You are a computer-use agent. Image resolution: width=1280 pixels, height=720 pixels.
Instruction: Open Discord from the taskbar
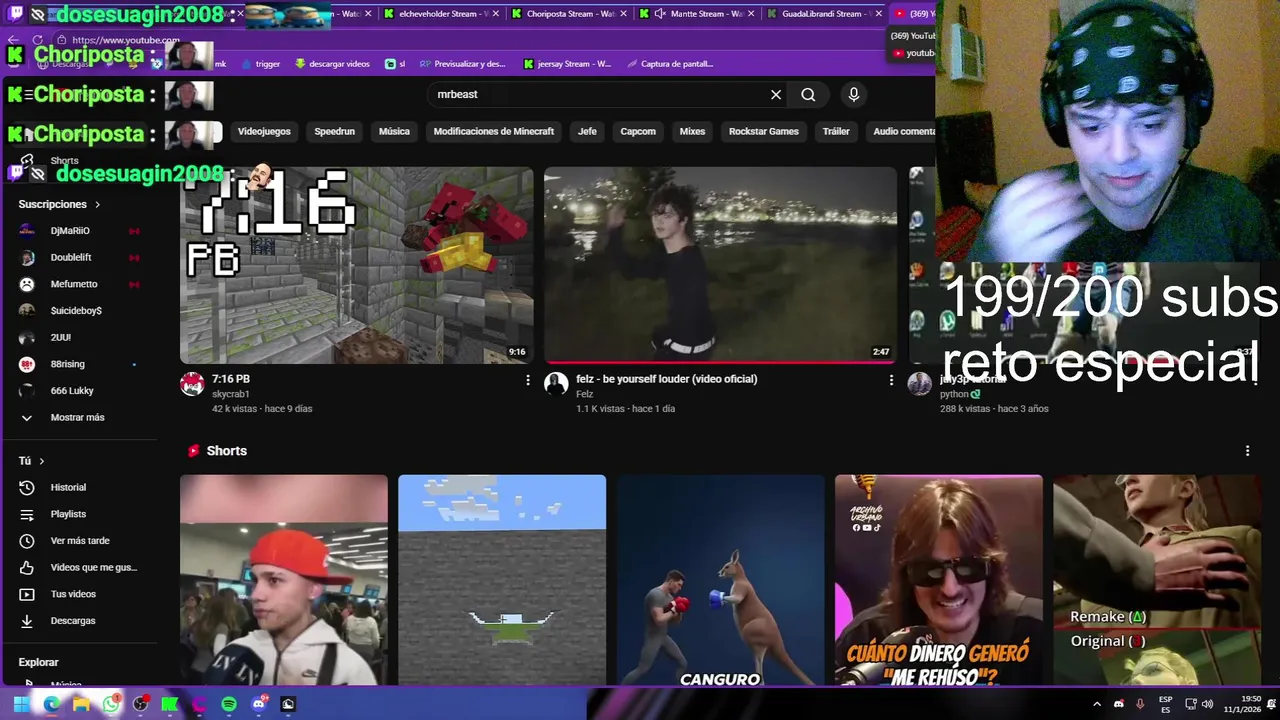point(259,704)
